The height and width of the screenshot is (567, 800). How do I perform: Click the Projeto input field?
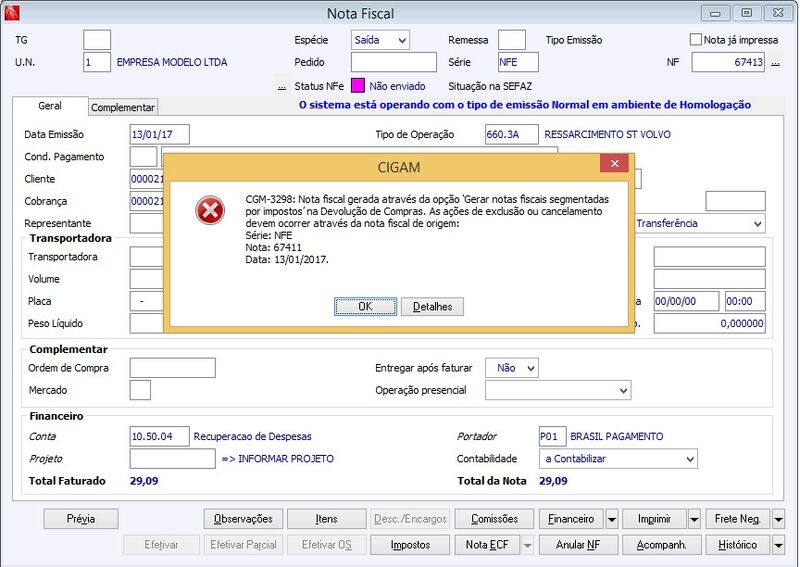point(172,459)
